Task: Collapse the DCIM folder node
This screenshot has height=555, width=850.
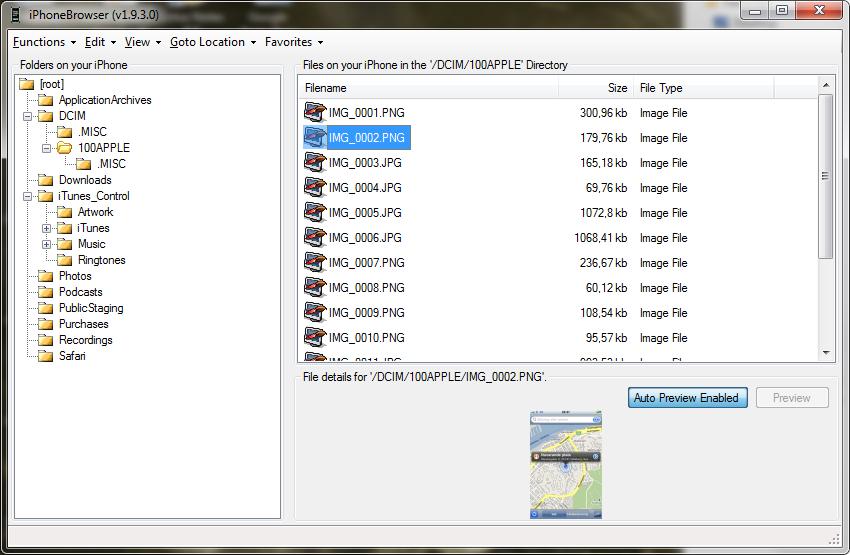Action: coord(27,116)
